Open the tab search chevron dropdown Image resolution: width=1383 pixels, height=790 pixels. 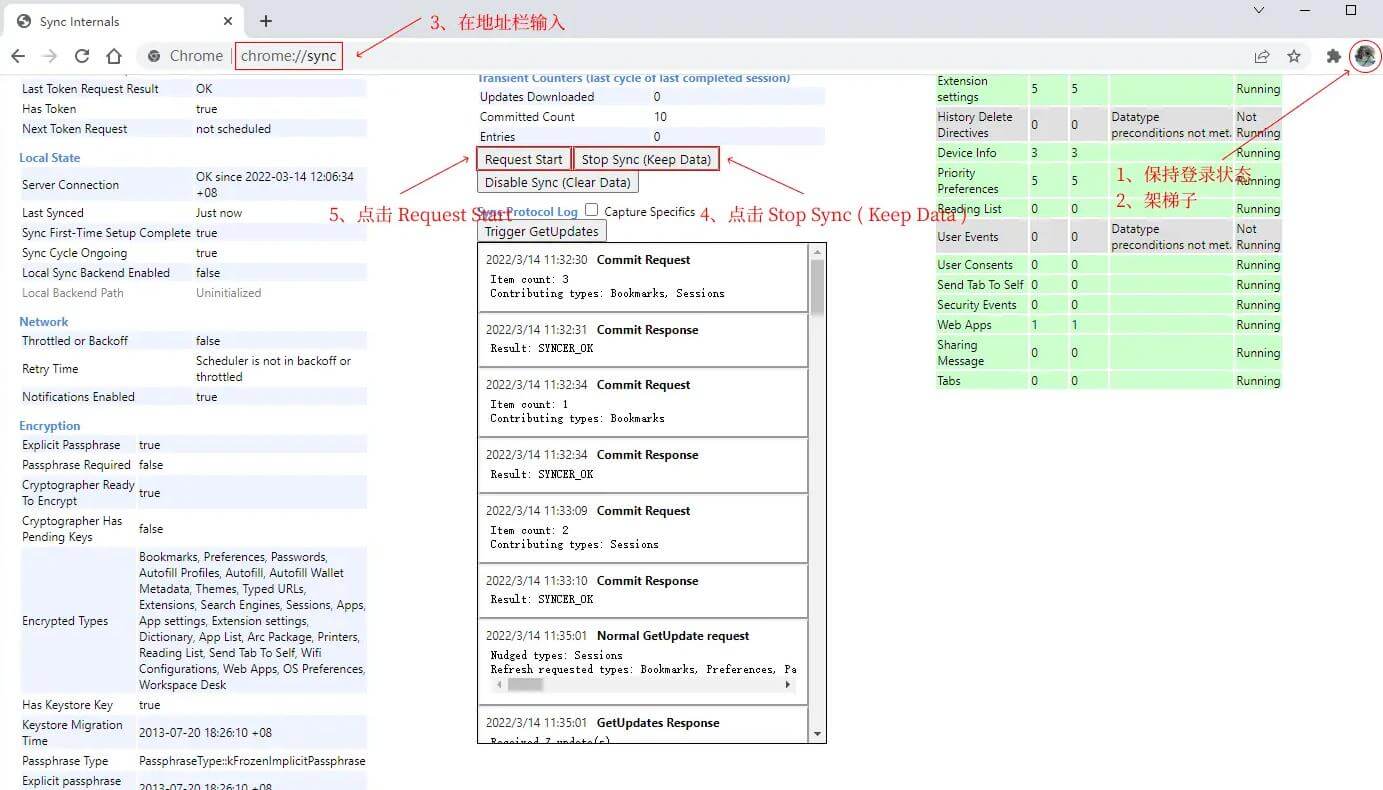coord(1259,10)
